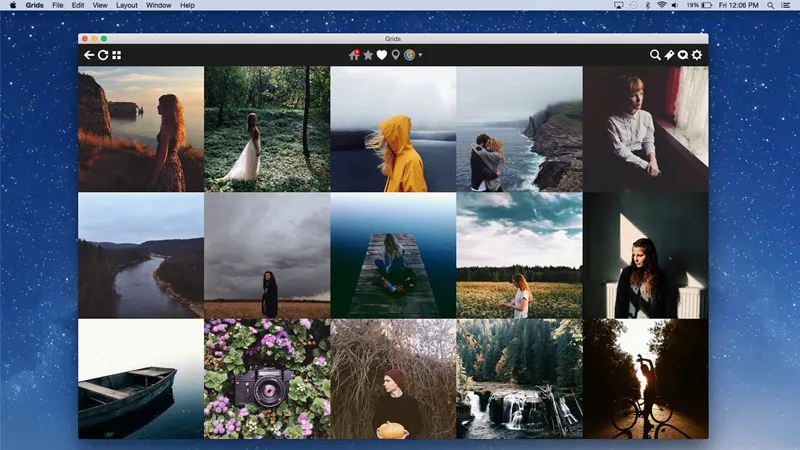Image resolution: width=800 pixels, height=450 pixels.
Task: Zoom the Grids window green button
Action: coord(104,39)
